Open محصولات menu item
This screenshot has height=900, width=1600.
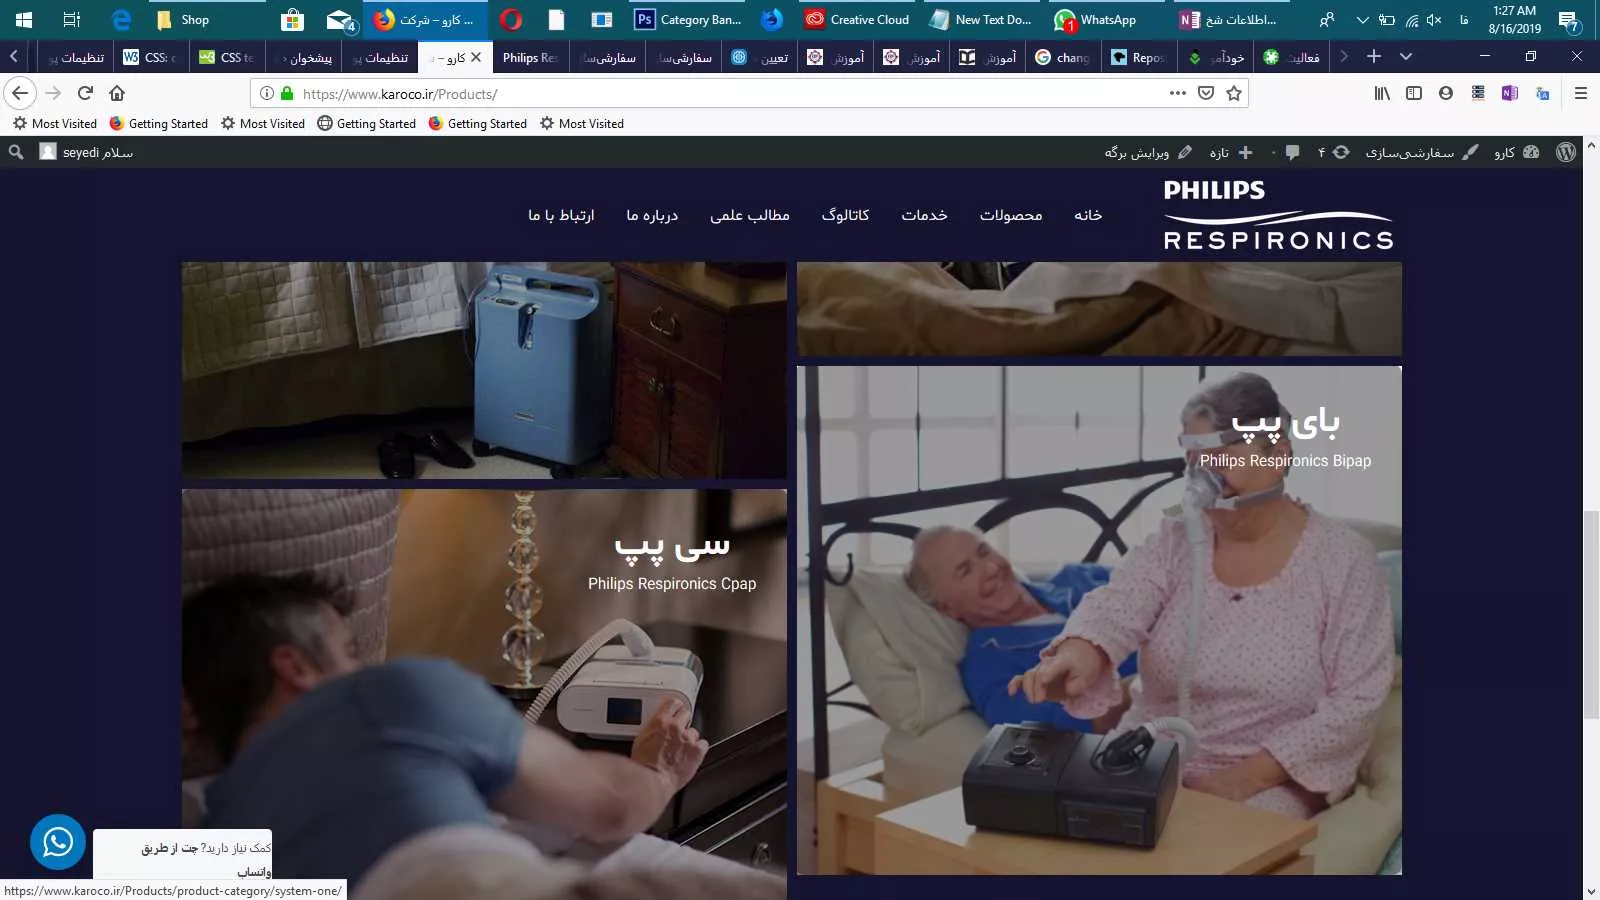pyautogui.click(x=1011, y=215)
